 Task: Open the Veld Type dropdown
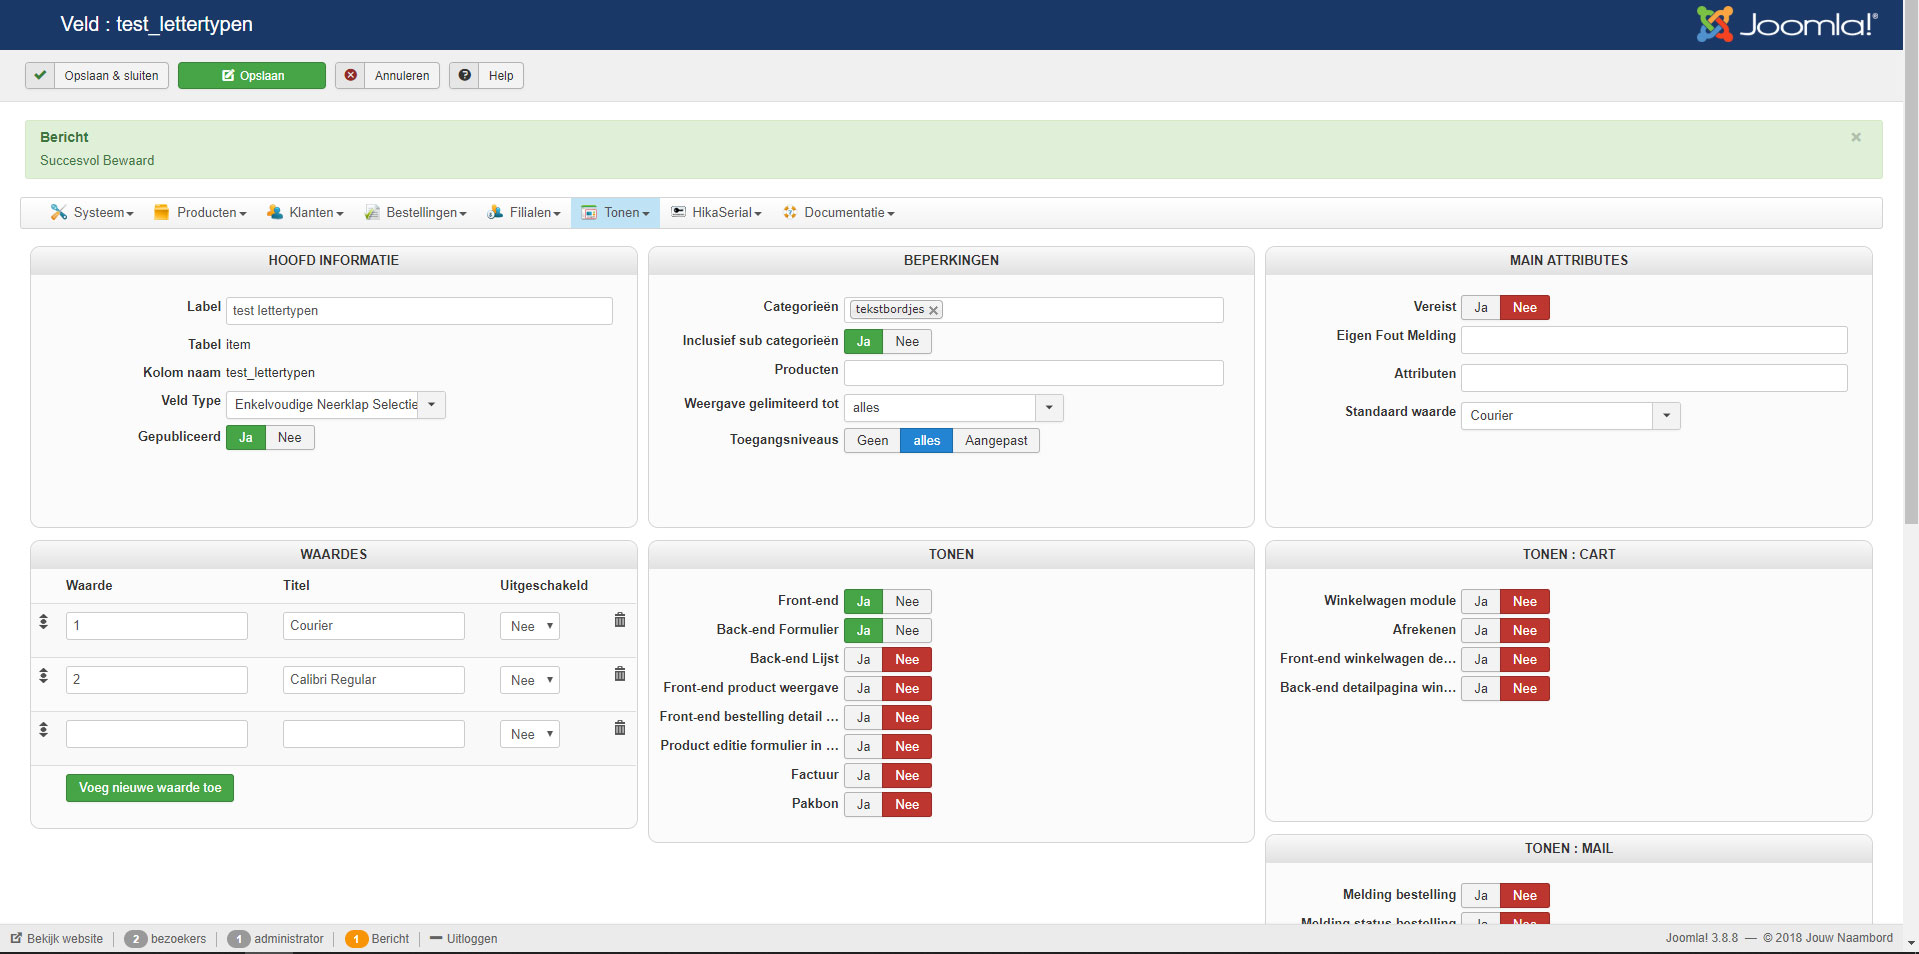point(336,404)
